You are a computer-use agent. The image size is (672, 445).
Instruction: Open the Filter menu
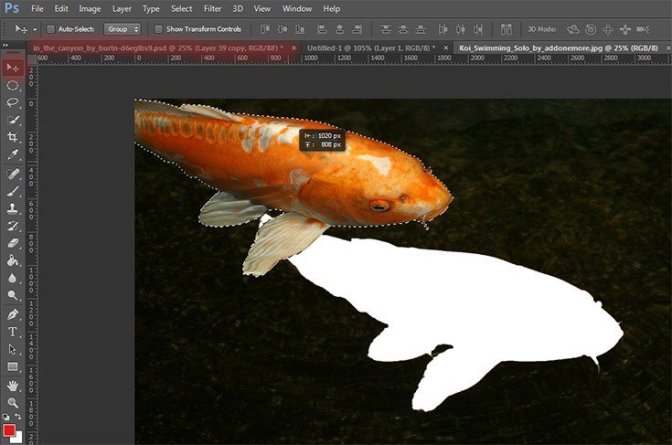(213, 9)
